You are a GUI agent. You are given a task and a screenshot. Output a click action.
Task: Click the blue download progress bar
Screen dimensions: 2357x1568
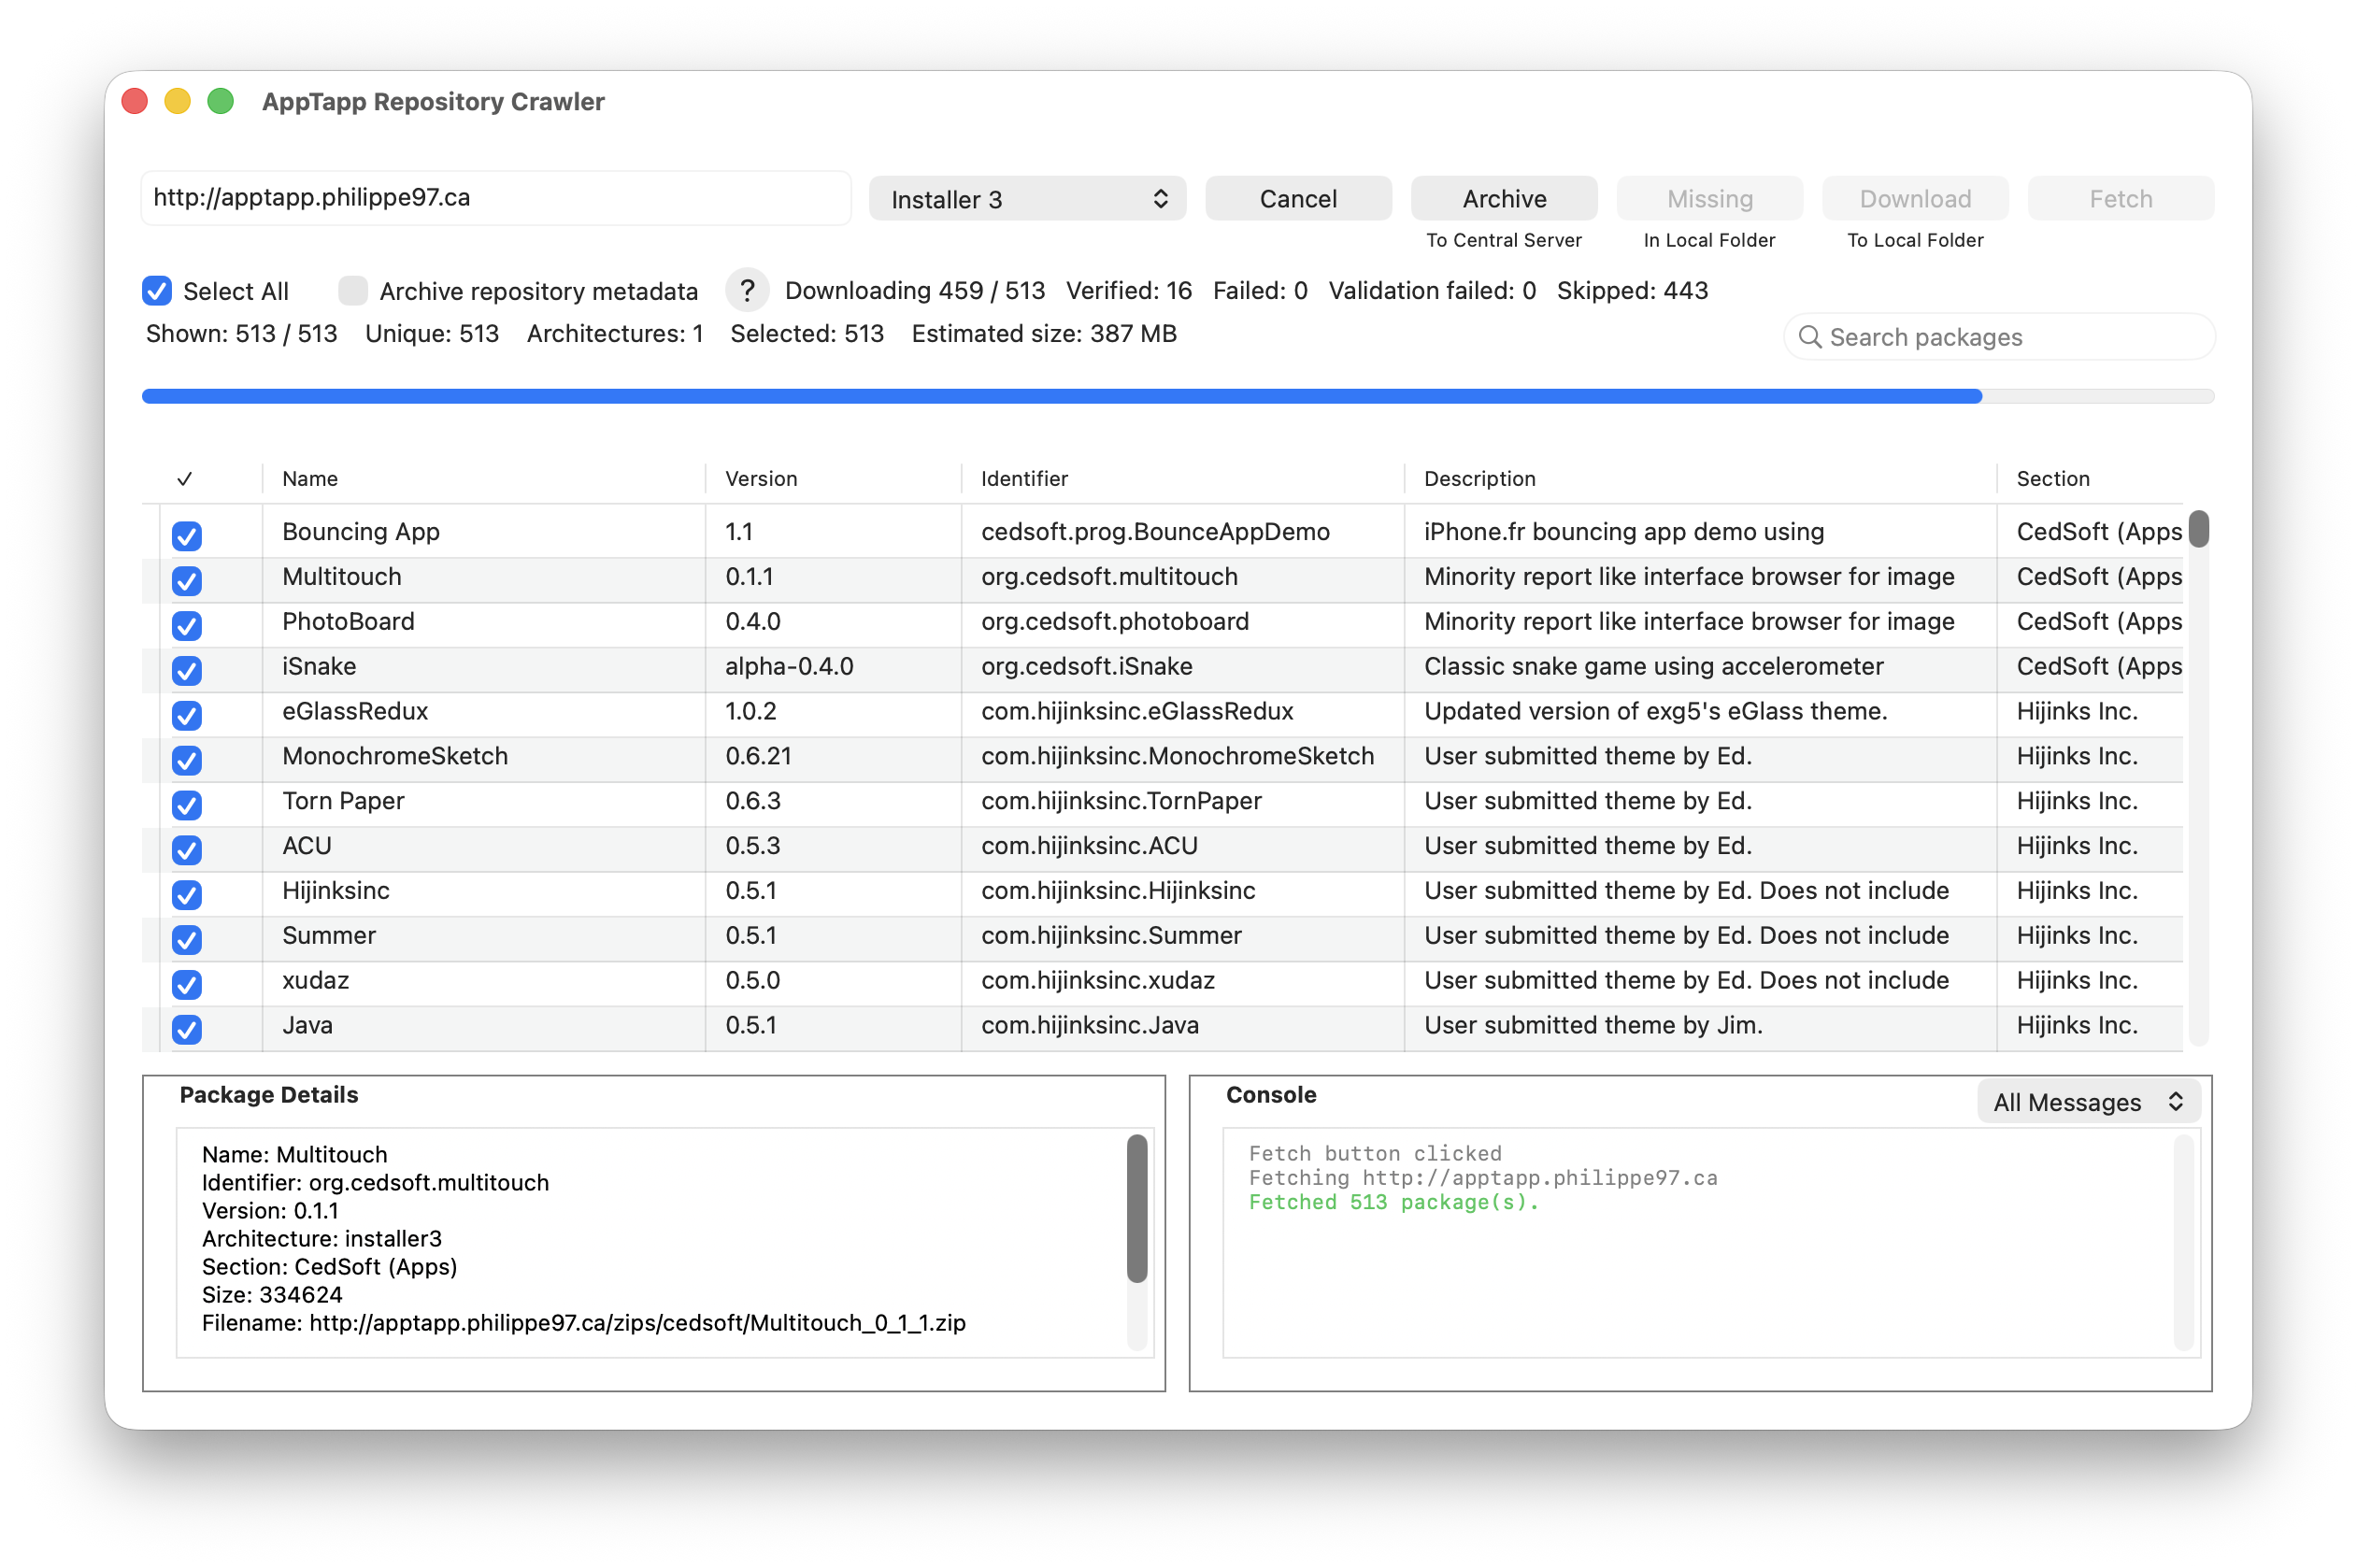coord(1061,397)
